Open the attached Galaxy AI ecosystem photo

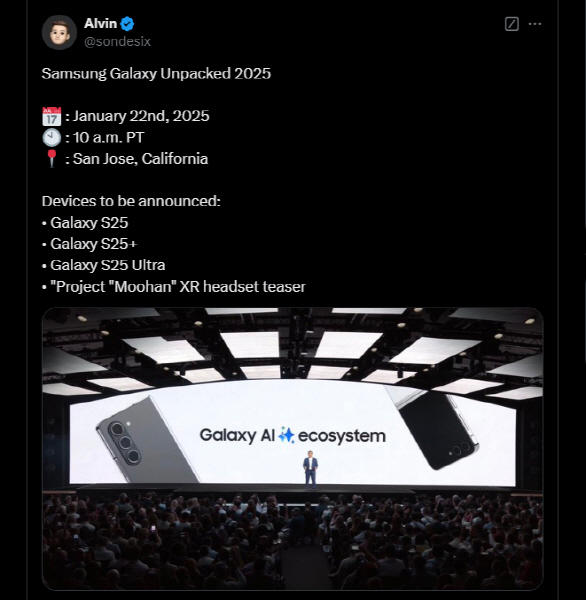coord(293,449)
